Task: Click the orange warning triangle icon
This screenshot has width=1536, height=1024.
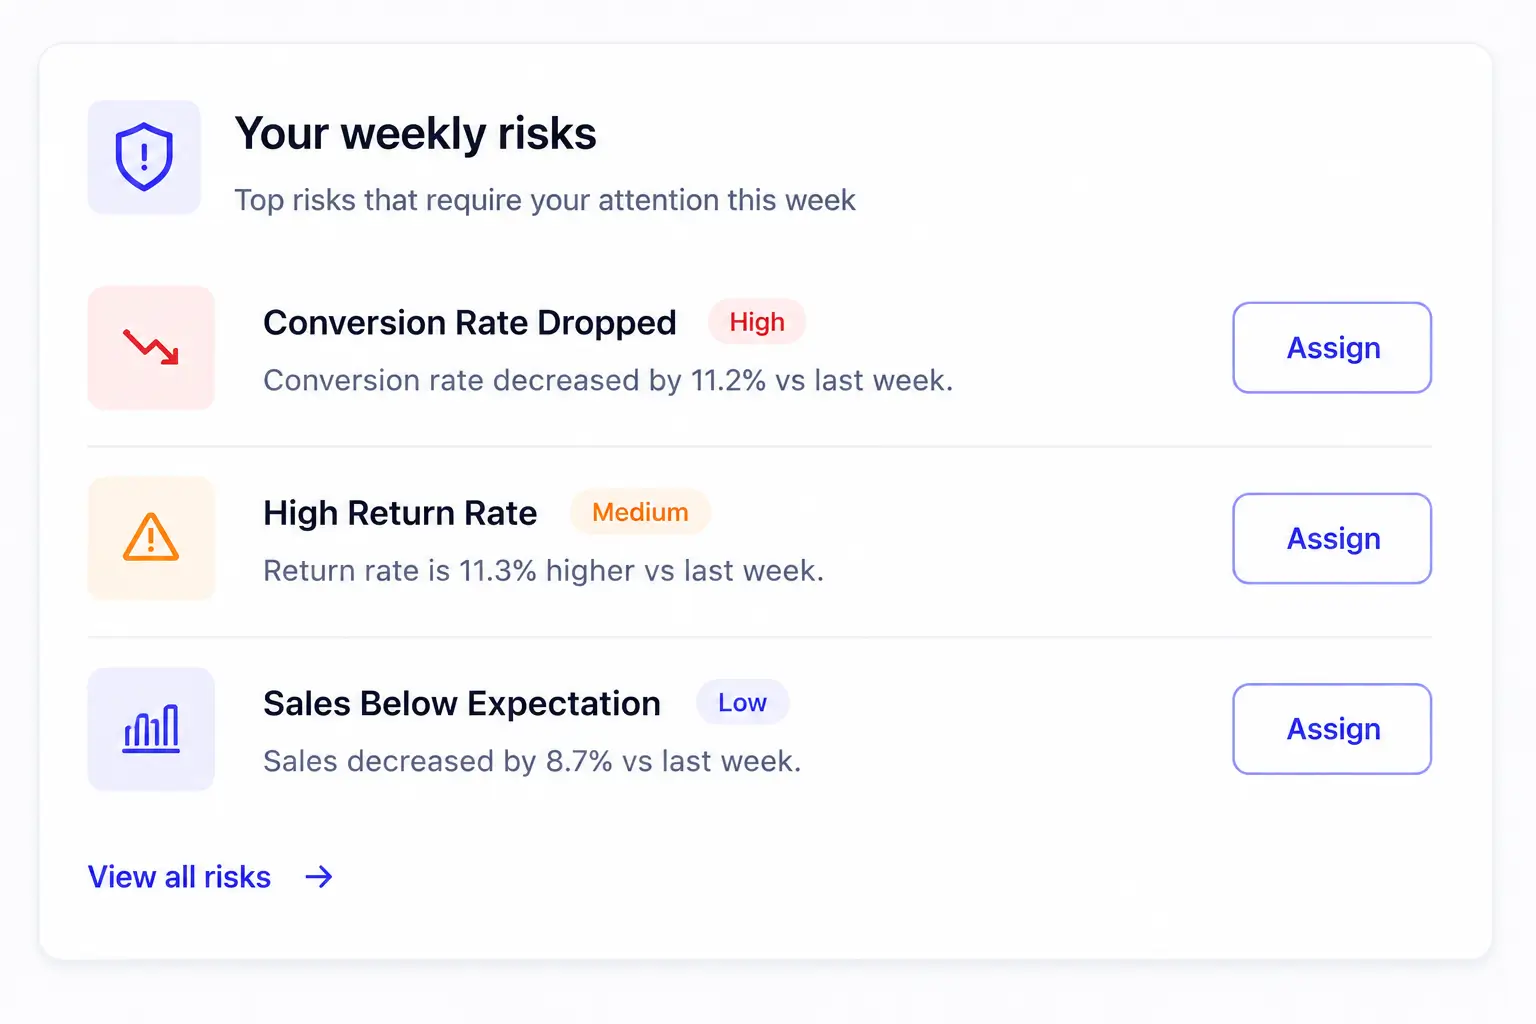Action: pos(151,538)
